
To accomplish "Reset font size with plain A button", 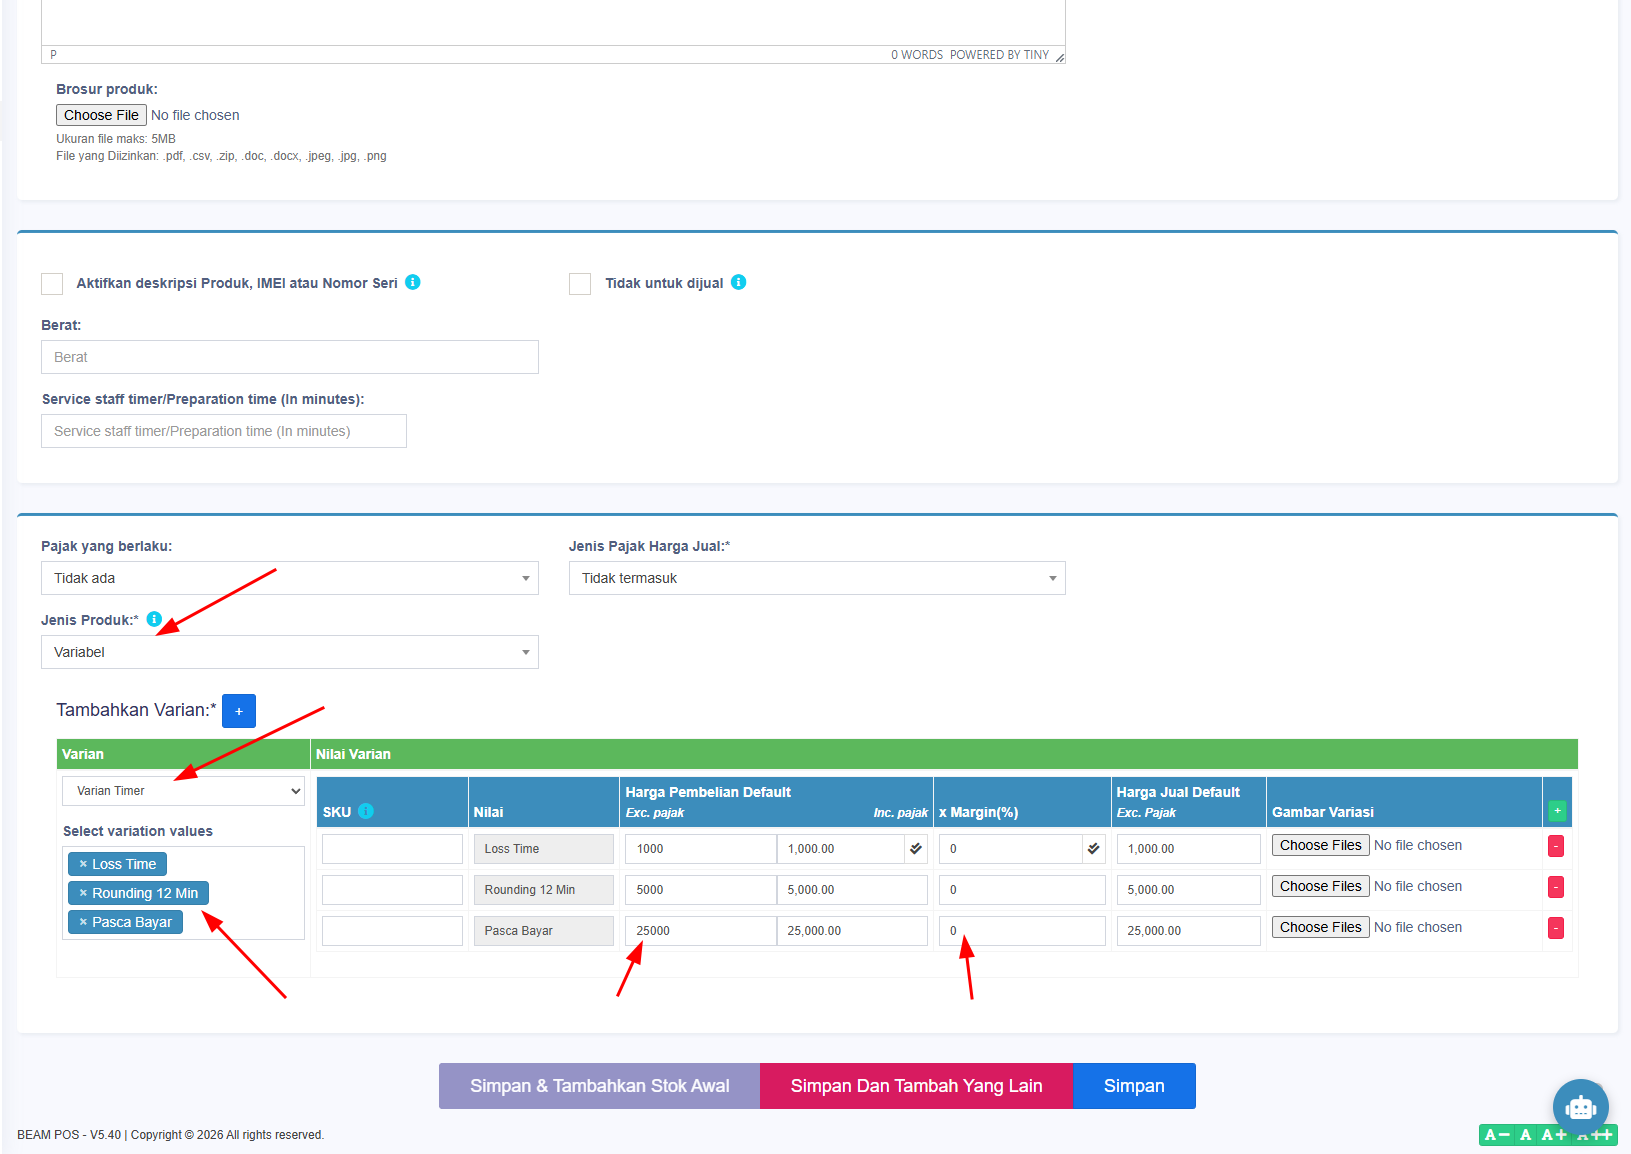I will 1525,1135.
